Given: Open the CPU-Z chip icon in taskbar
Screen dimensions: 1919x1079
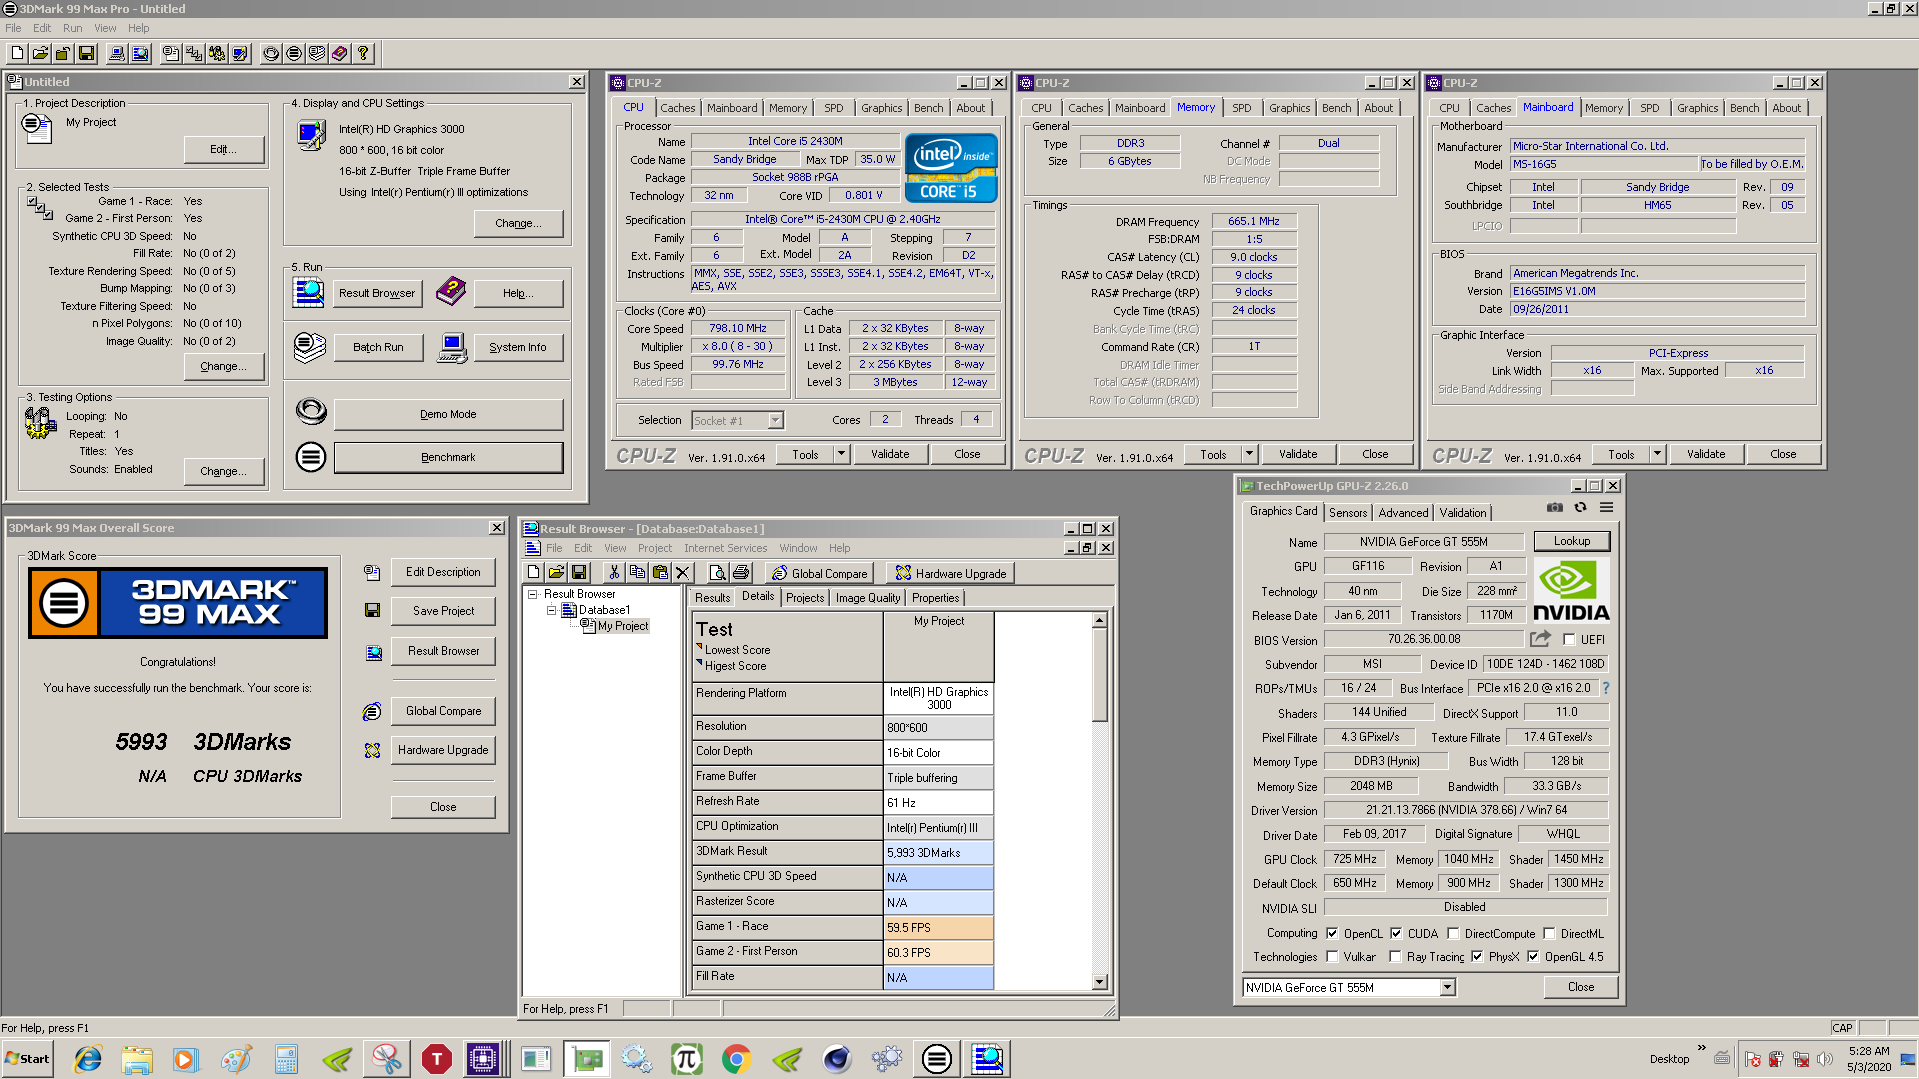Looking at the screenshot, I should (x=483, y=1058).
